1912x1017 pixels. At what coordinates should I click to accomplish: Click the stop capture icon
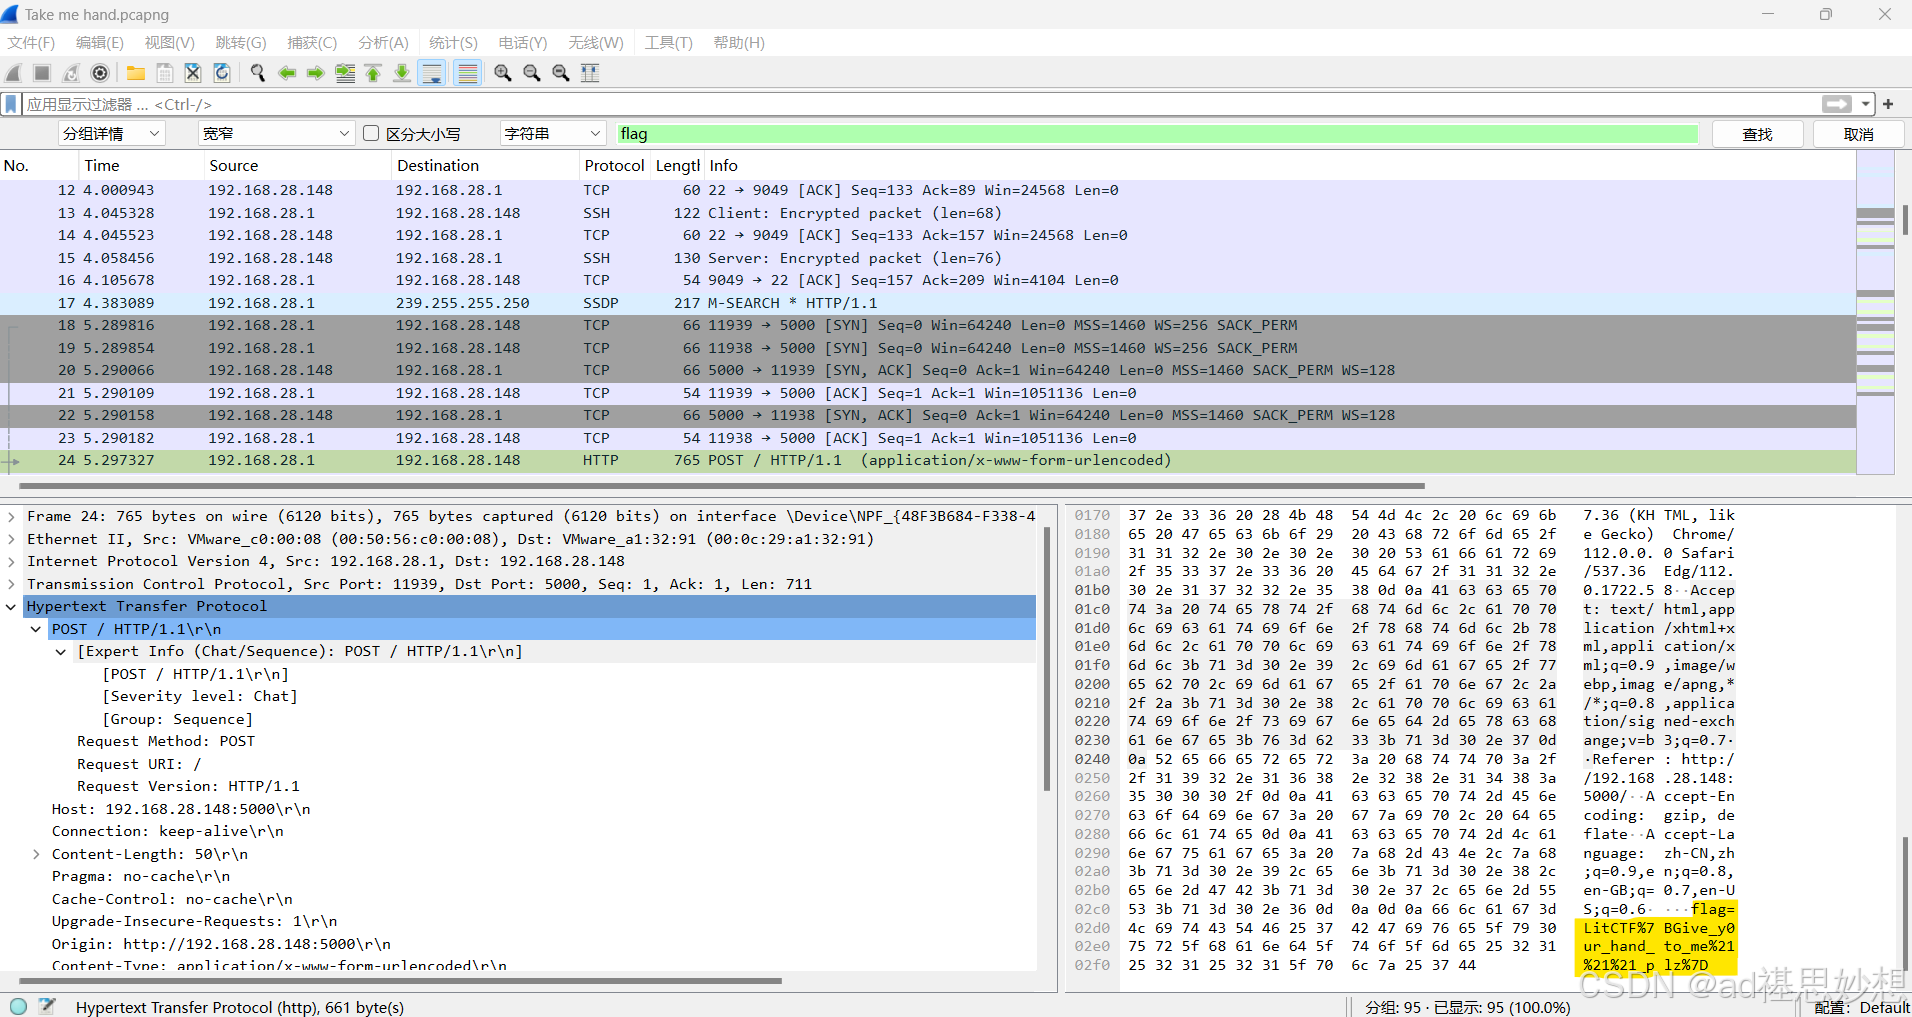pos(41,72)
